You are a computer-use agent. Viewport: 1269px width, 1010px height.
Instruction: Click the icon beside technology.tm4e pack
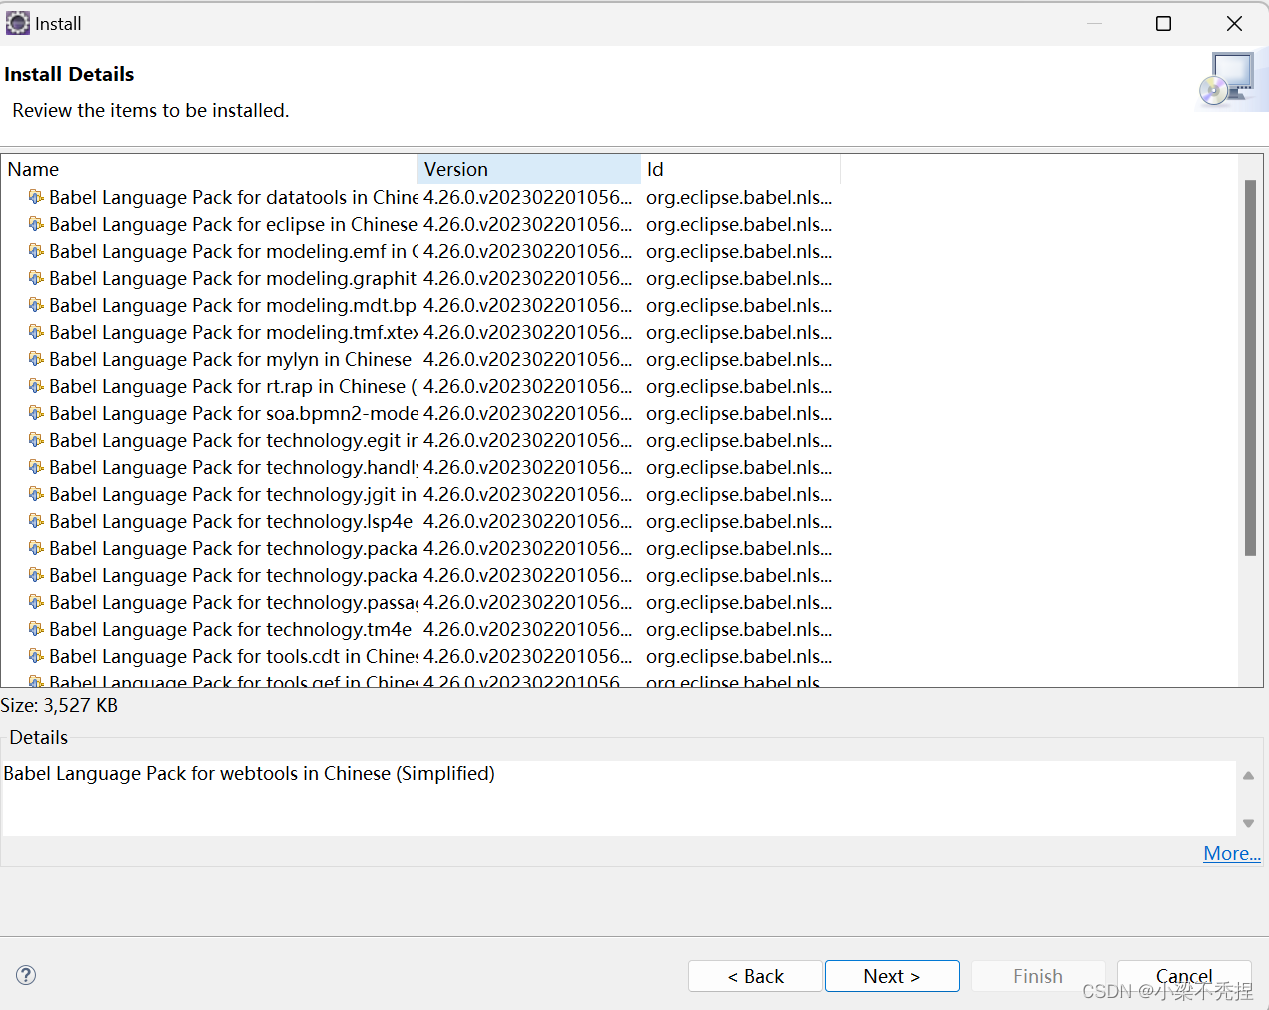coord(36,629)
